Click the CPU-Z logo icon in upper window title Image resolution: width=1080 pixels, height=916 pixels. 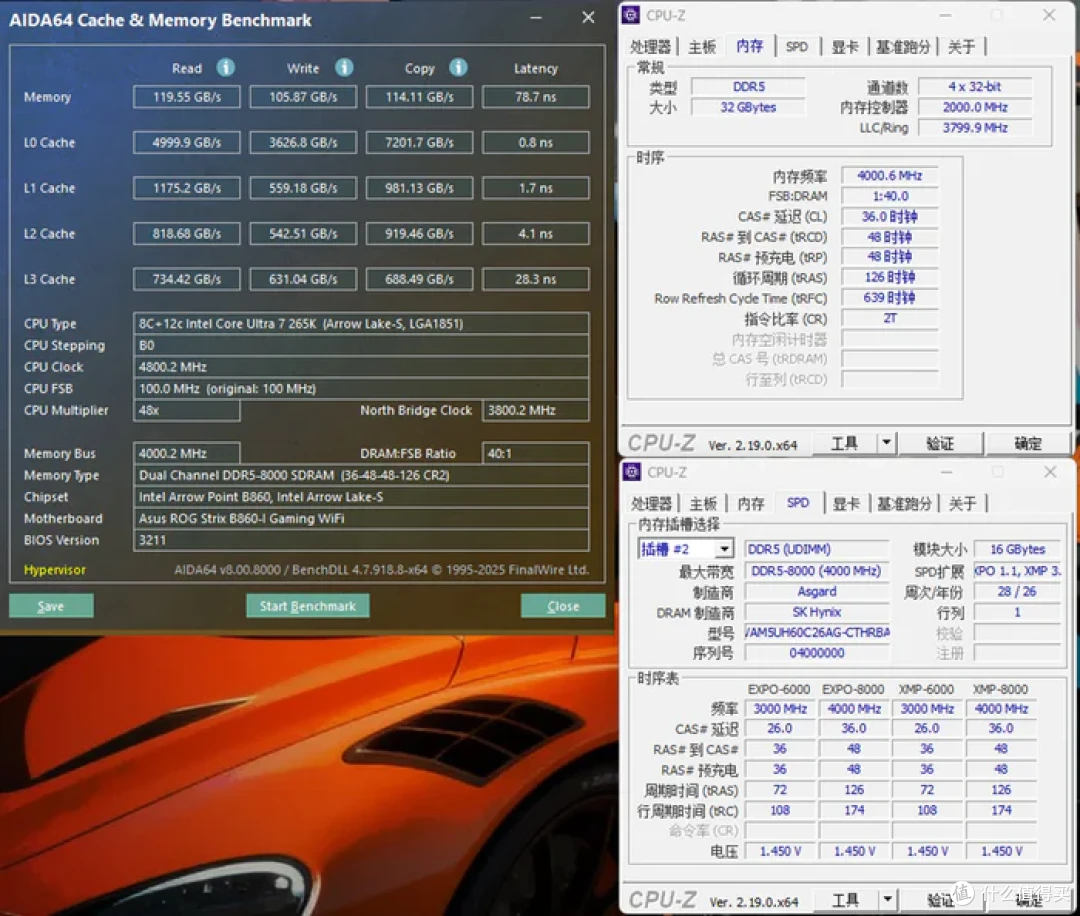click(x=631, y=14)
